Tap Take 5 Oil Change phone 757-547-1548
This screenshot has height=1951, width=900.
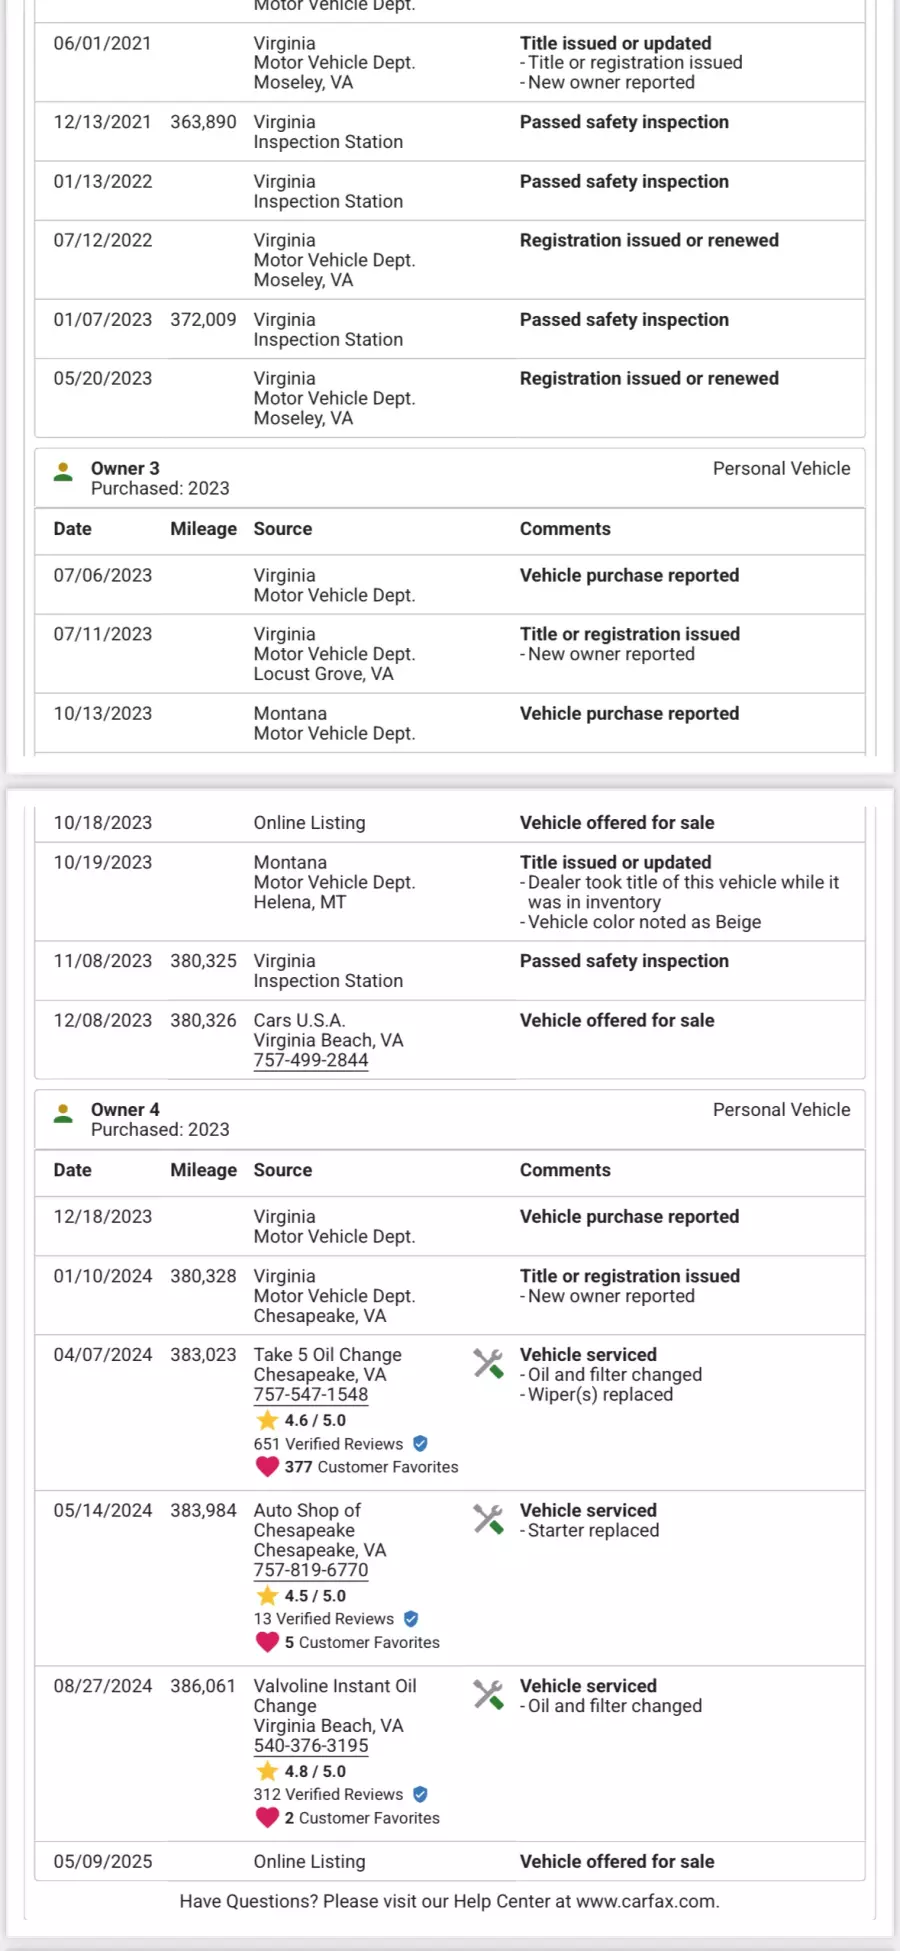311,1394
